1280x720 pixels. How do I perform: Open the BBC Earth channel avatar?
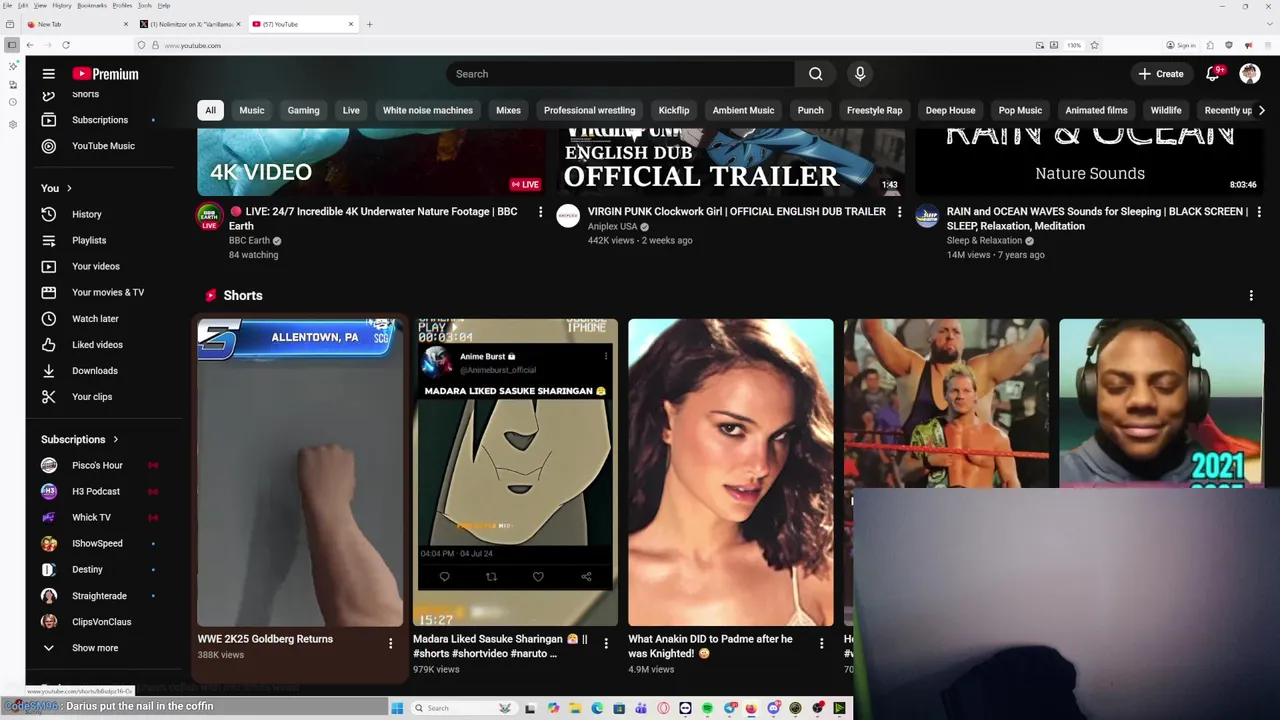(x=209, y=217)
